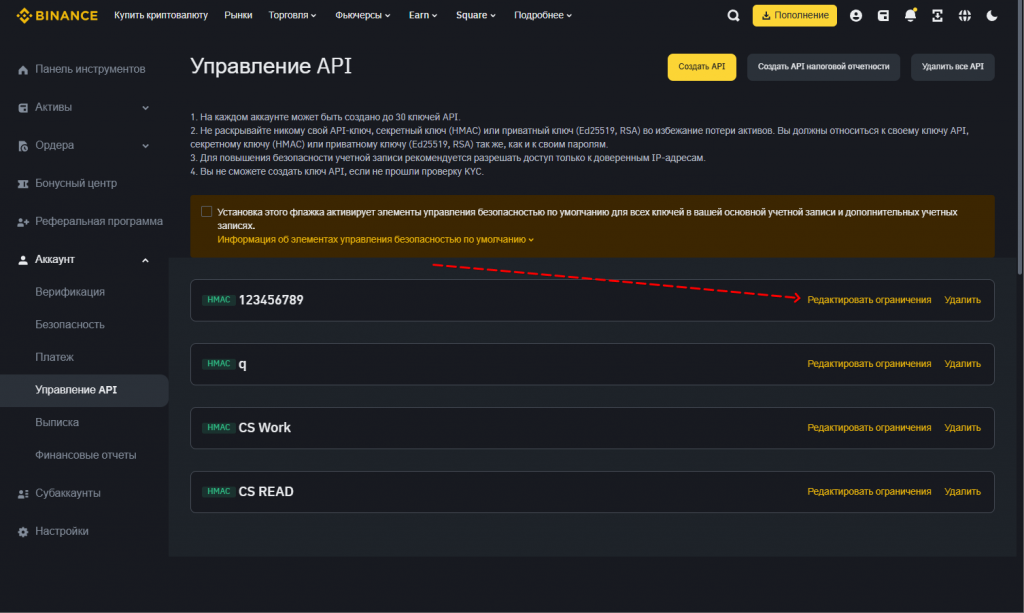Edit restrictions for CS READ key
Screen dimensions: 1024x613
(869, 492)
